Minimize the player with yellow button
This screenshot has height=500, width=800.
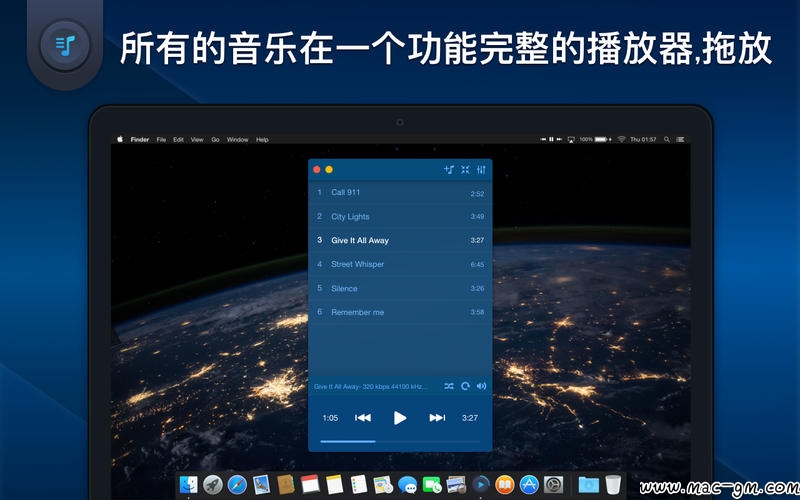click(x=329, y=169)
